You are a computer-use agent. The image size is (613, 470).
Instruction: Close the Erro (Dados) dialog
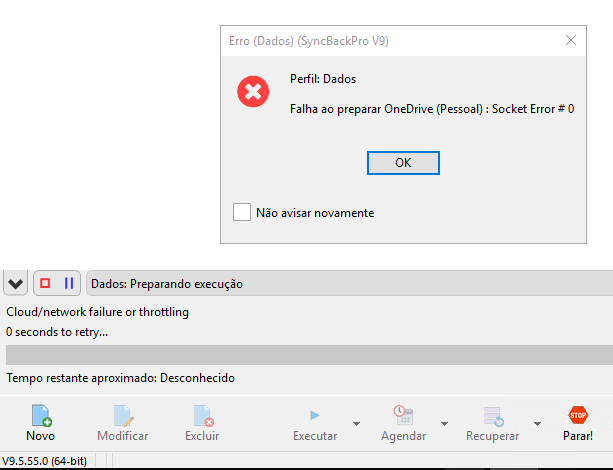(x=571, y=40)
